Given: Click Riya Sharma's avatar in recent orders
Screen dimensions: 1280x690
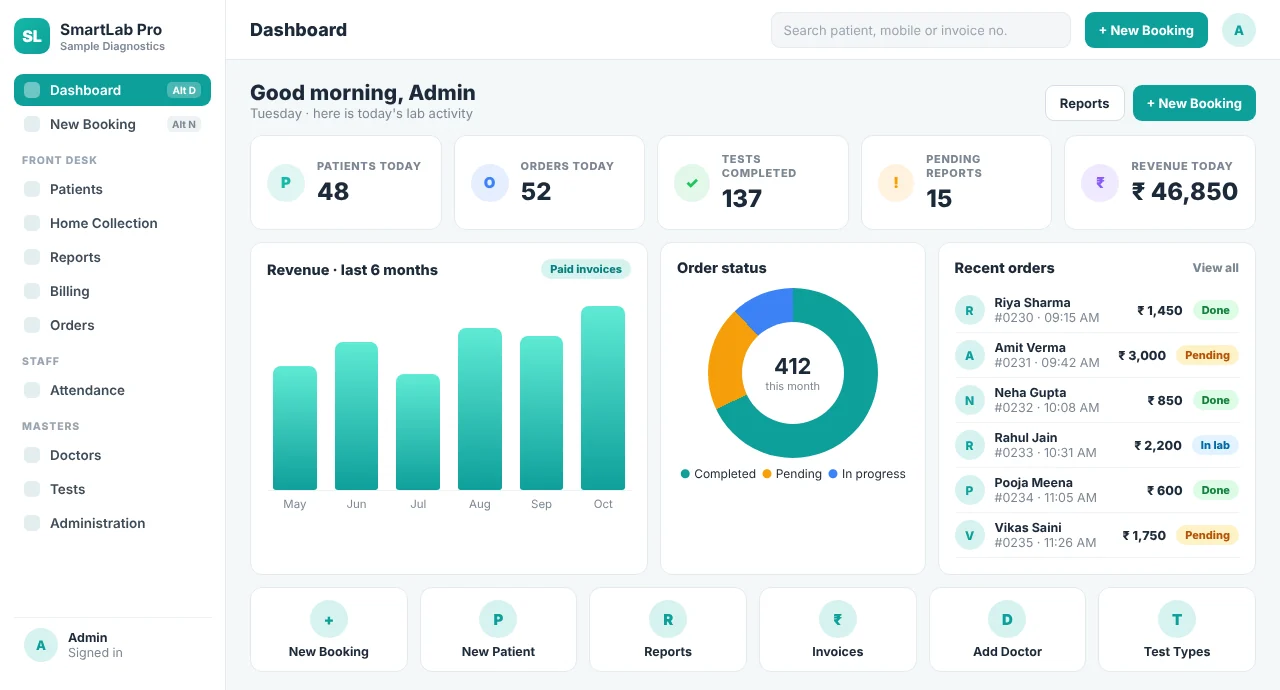Looking at the screenshot, I should [969, 310].
